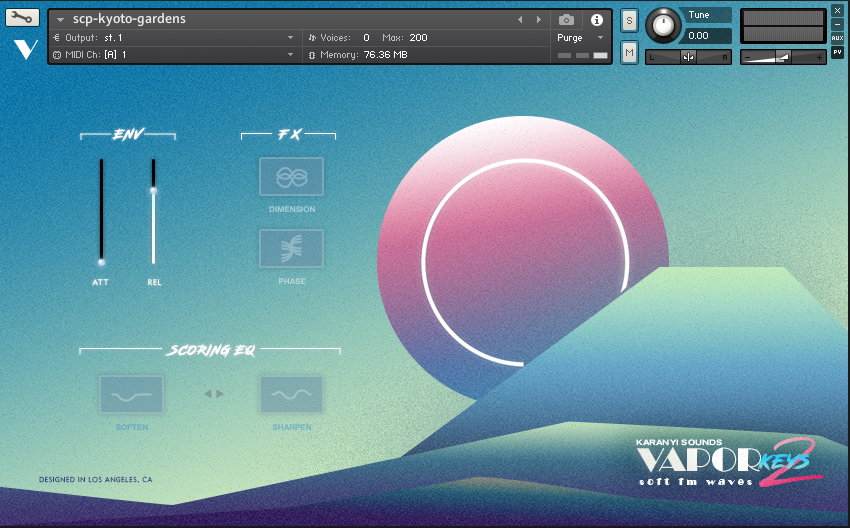The height and width of the screenshot is (528, 850).
Task: Click the right EQ arrow between Soften and Sharpen
Action: 220,394
